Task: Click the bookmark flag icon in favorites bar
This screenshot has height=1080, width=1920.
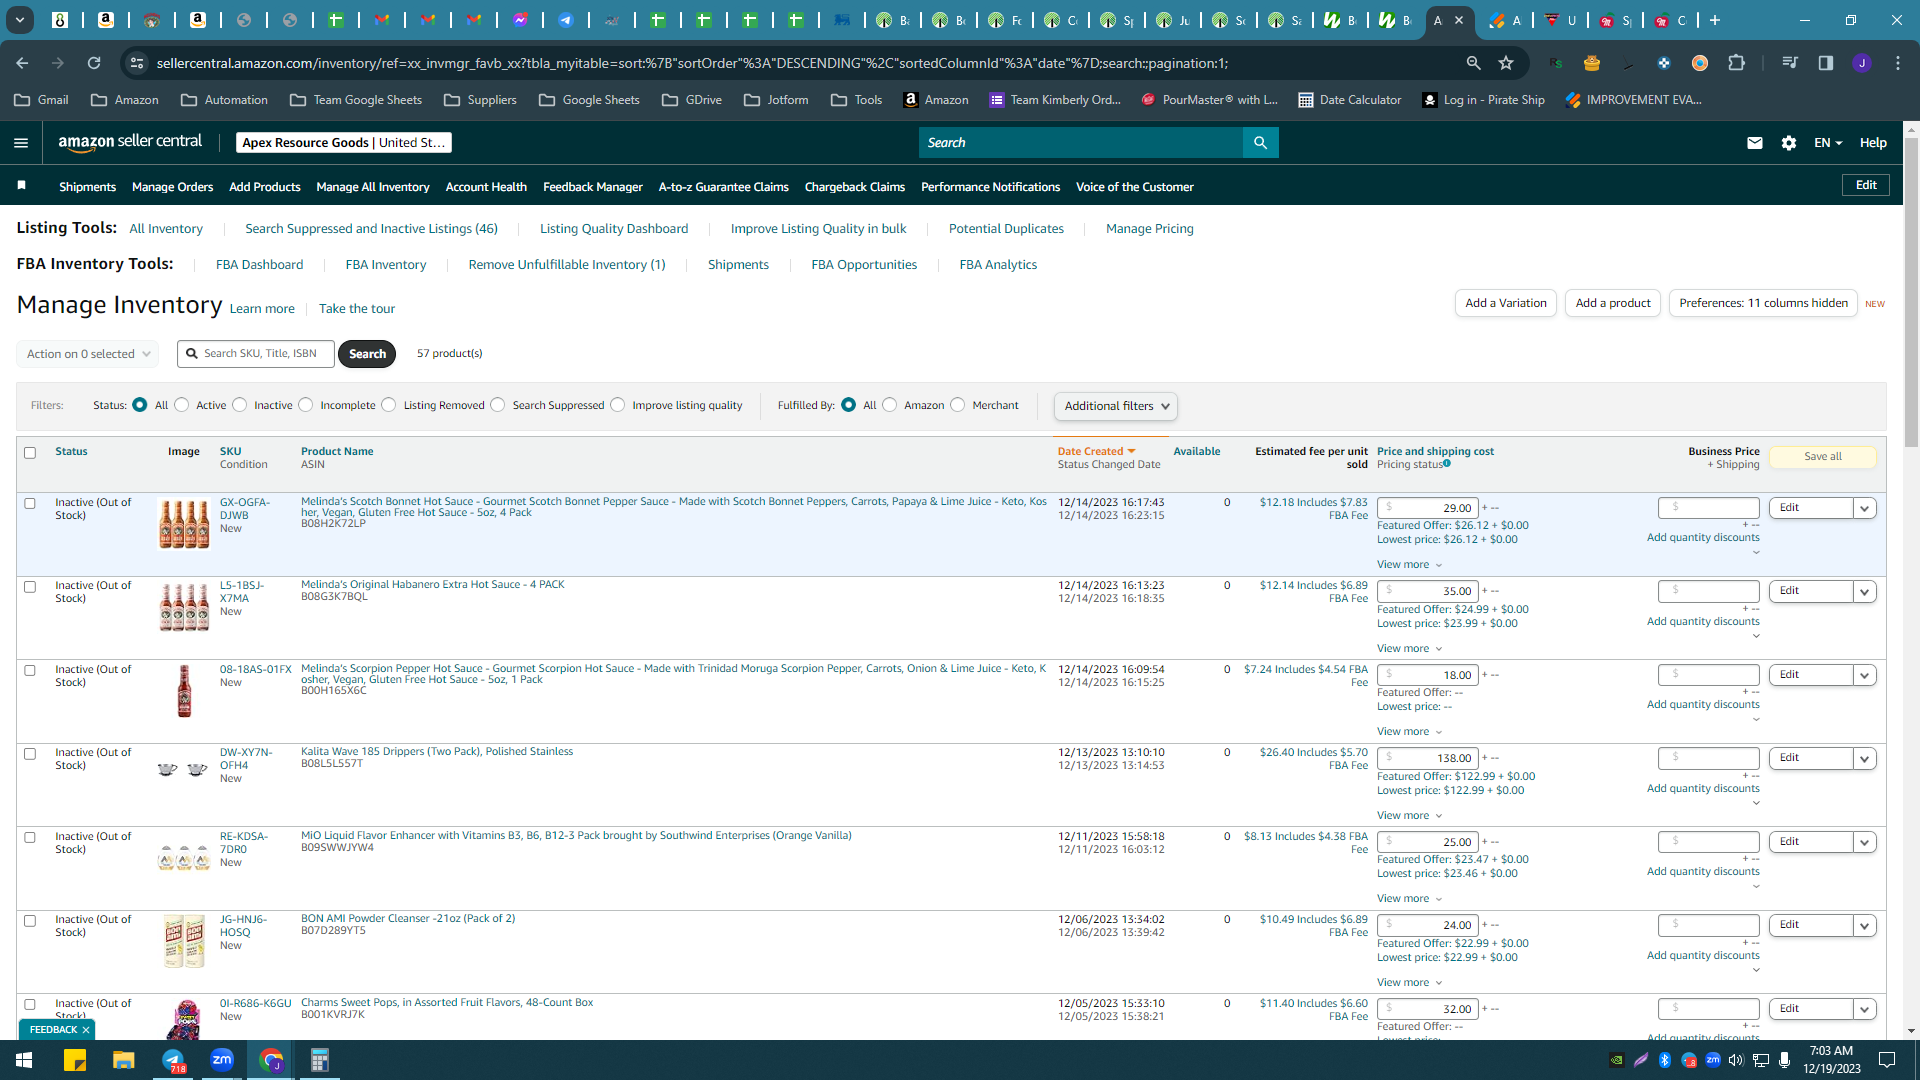Action: point(21,186)
